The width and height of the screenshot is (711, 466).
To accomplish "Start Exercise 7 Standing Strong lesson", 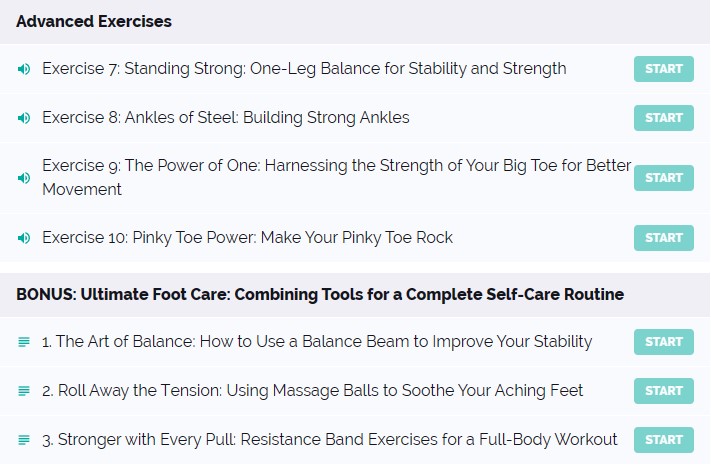I will coord(663,69).
